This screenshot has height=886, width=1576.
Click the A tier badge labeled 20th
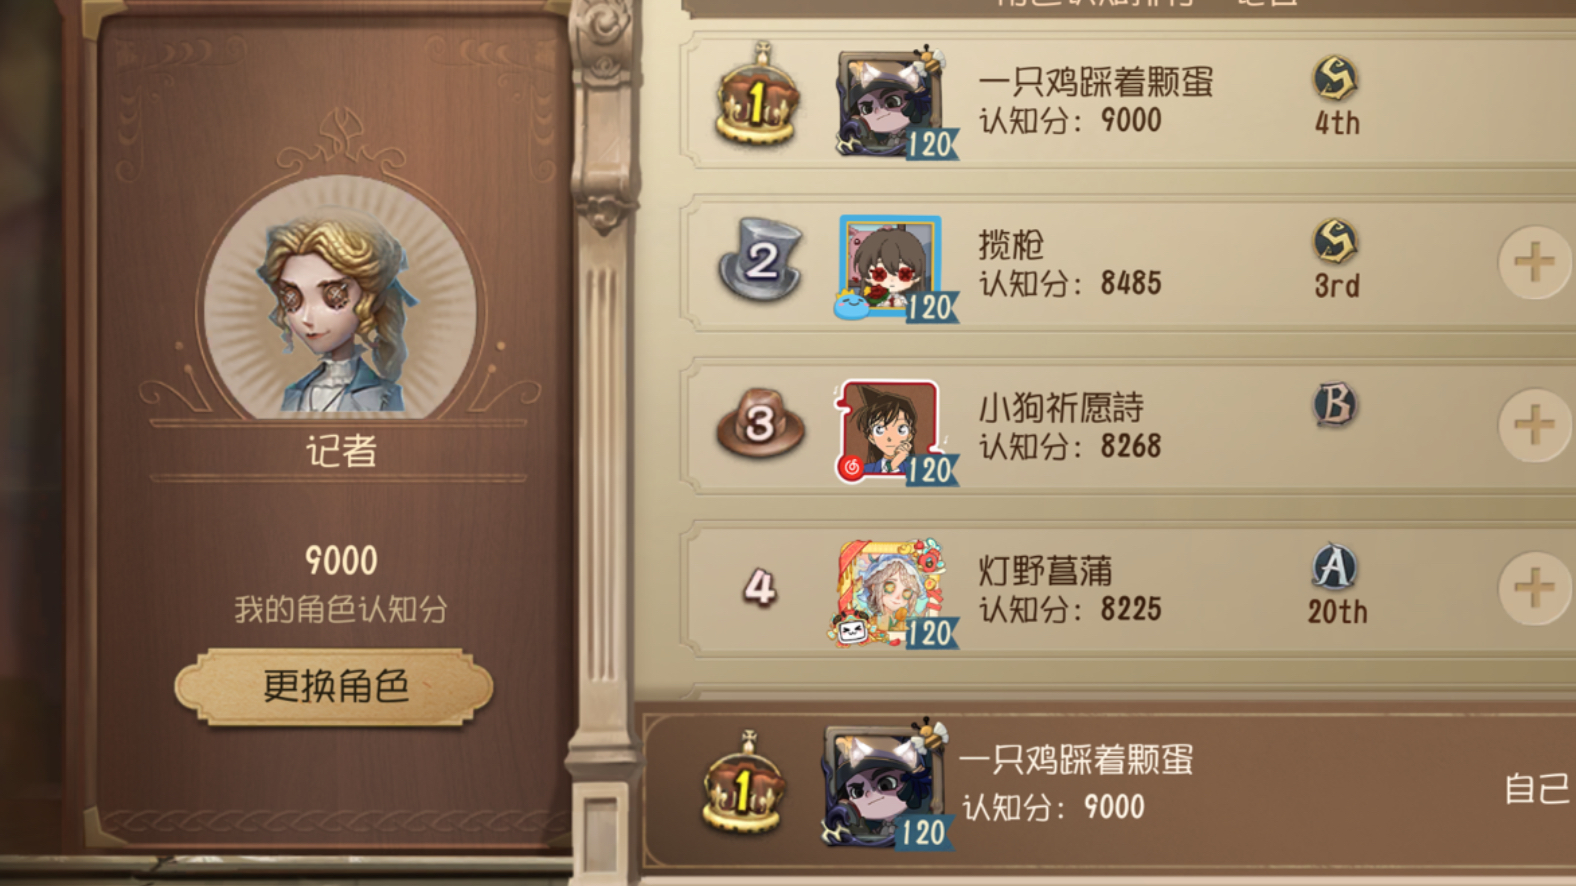(x=1336, y=586)
